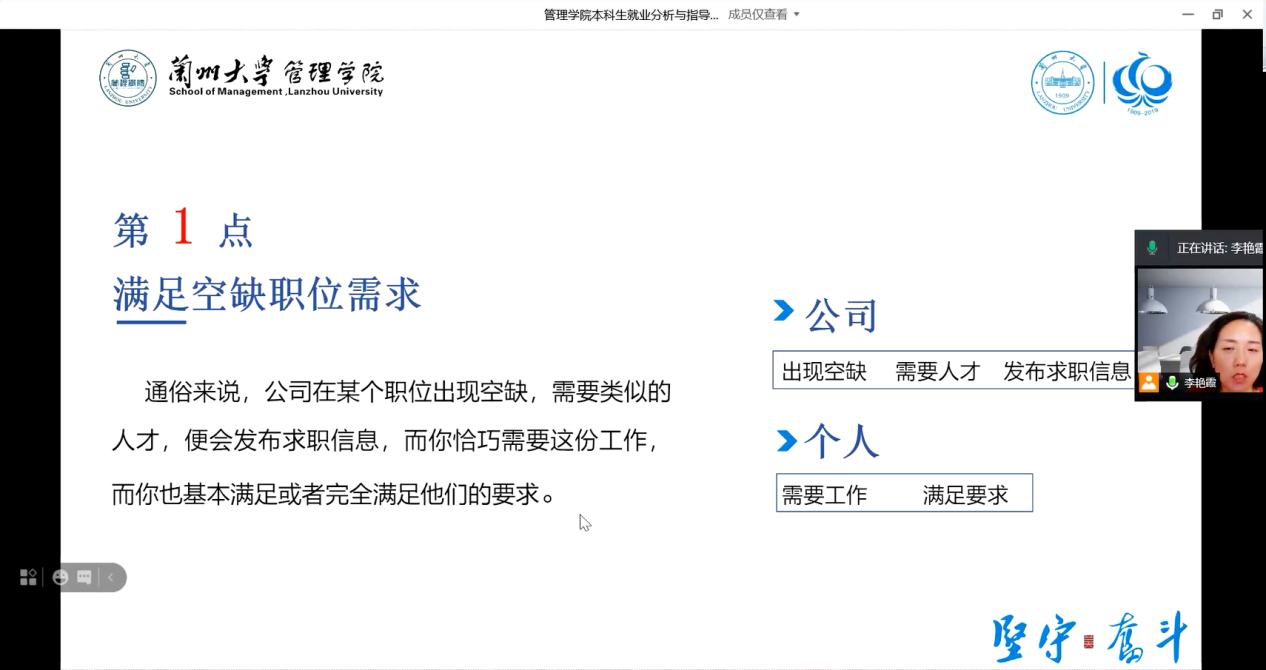Click the 需要工作 满足要求 text box
The height and width of the screenshot is (670, 1266).
click(903, 494)
